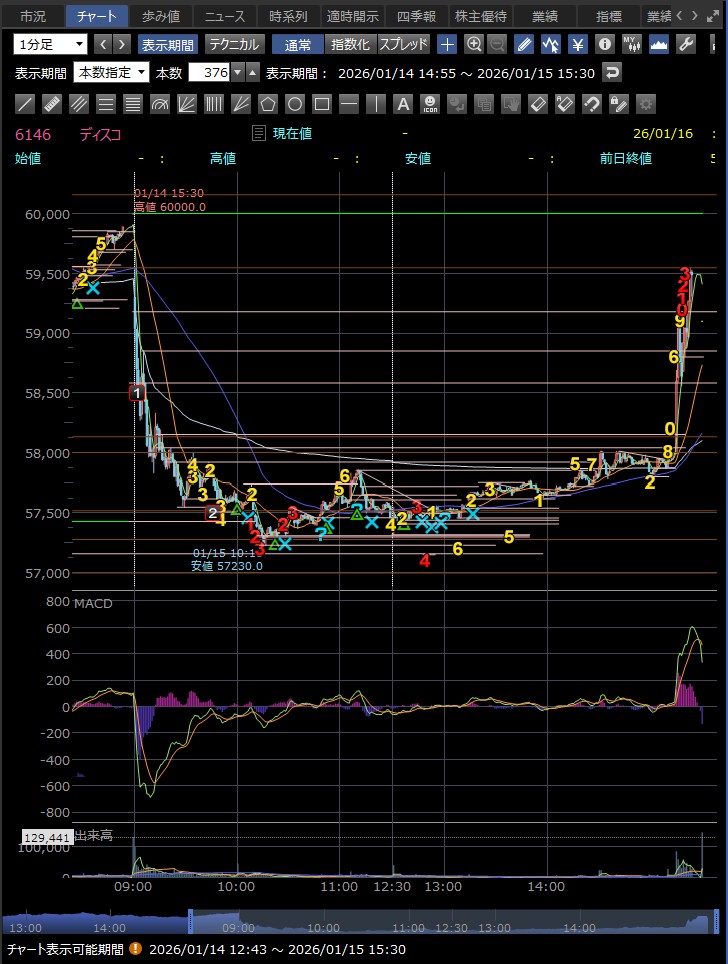Open the 四季報 tab
This screenshot has width=728, height=964.
(415, 16)
